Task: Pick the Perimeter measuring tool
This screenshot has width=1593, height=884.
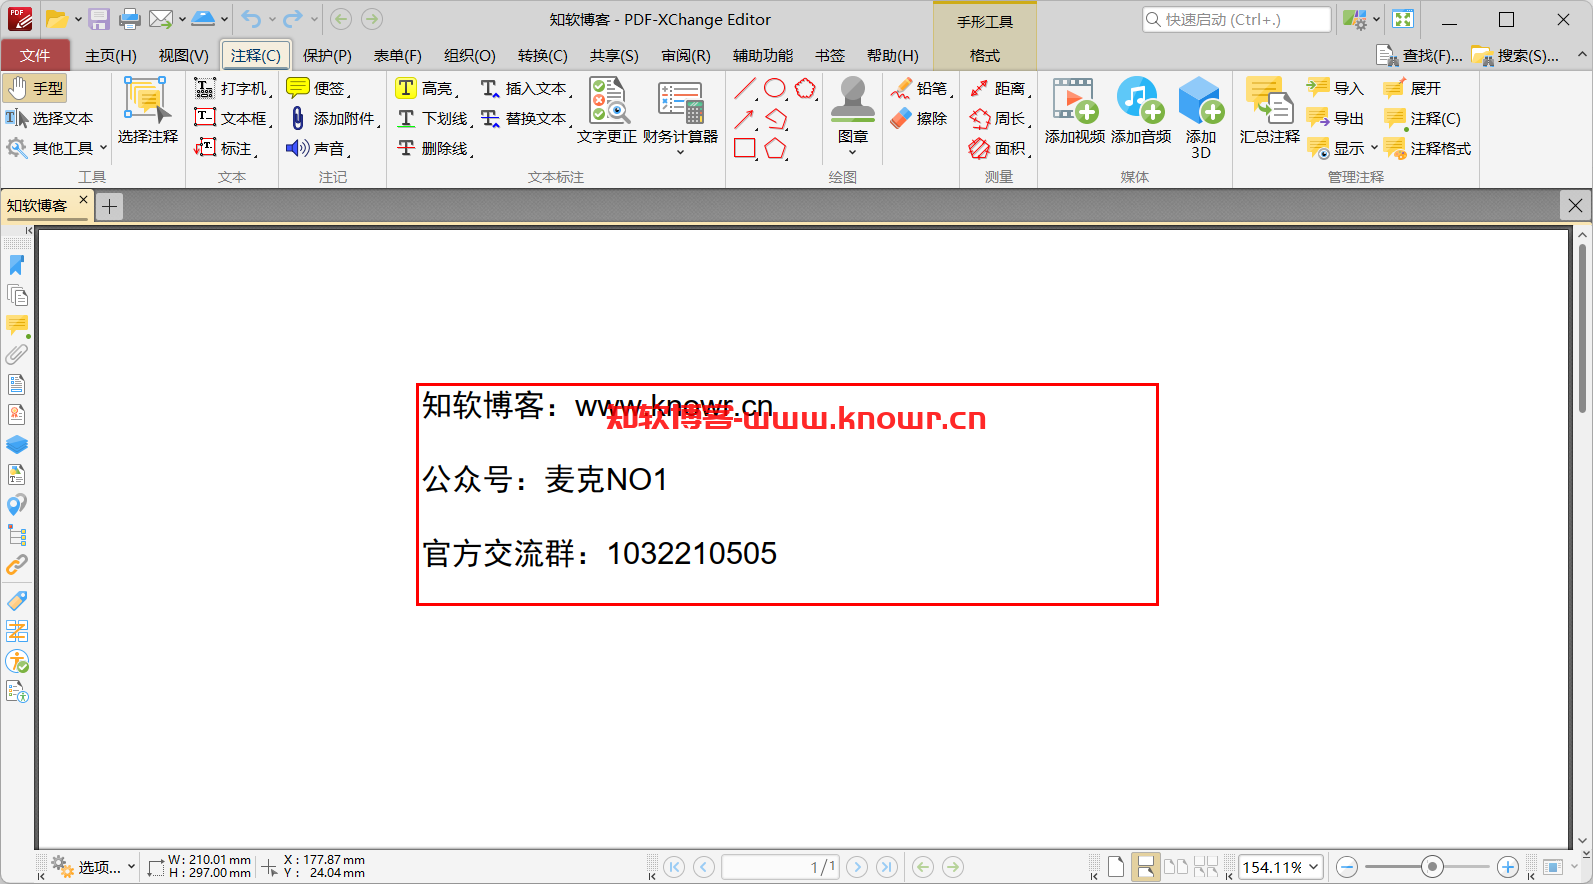Action: click(x=999, y=118)
